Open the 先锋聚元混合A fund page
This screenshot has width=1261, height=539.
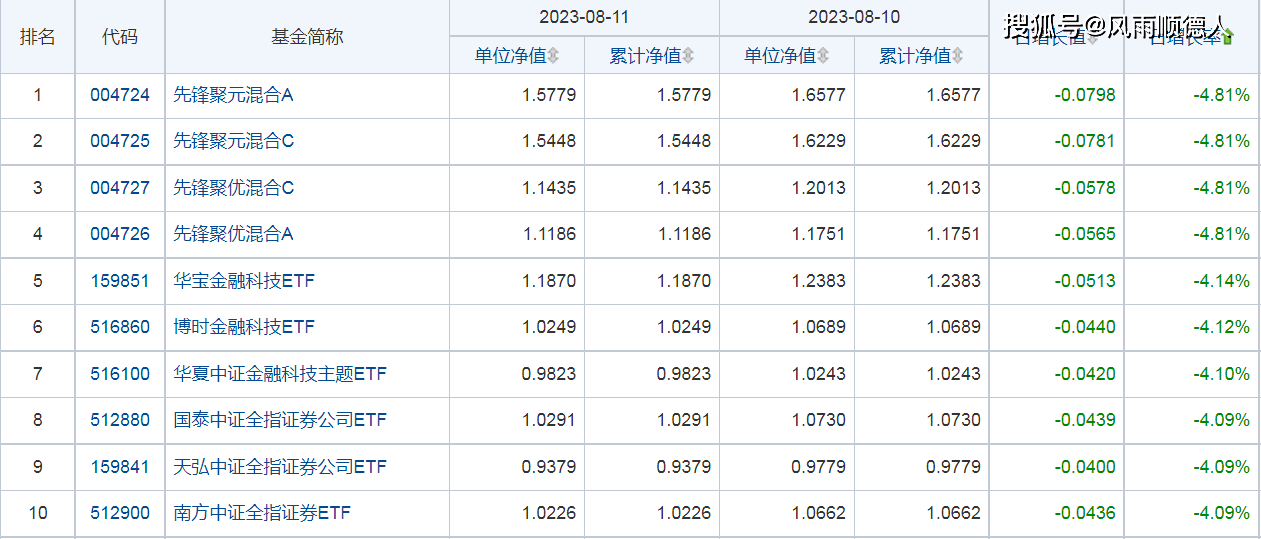tap(233, 96)
